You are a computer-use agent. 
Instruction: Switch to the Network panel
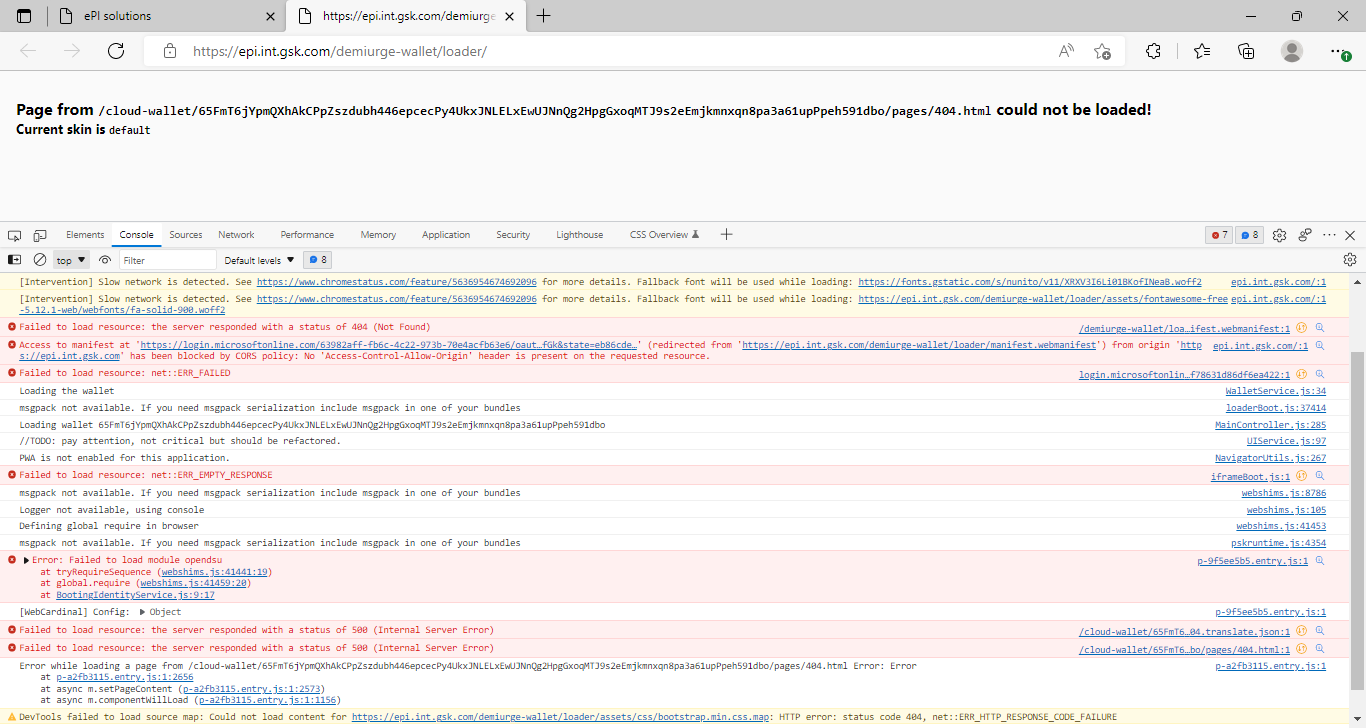[x=236, y=234]
